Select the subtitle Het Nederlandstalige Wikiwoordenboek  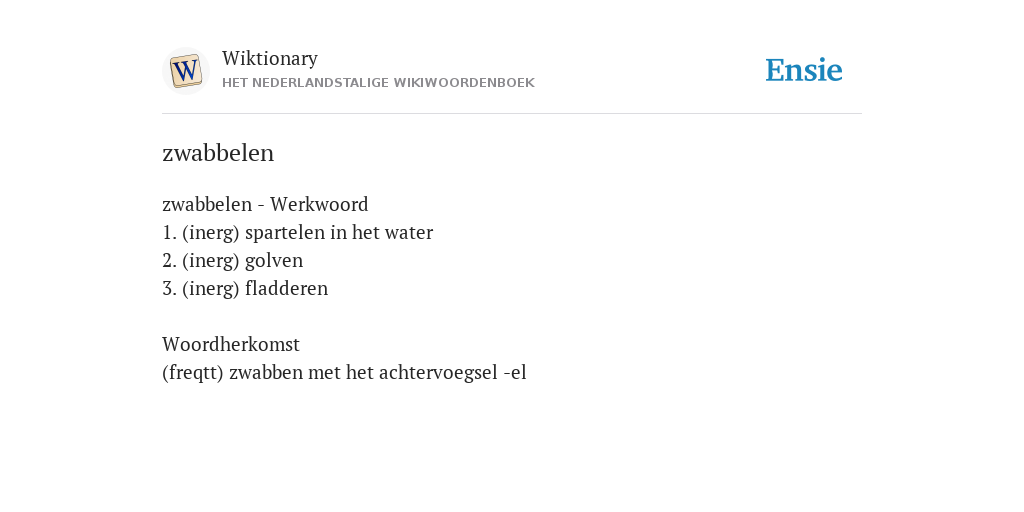coord(378,83)
